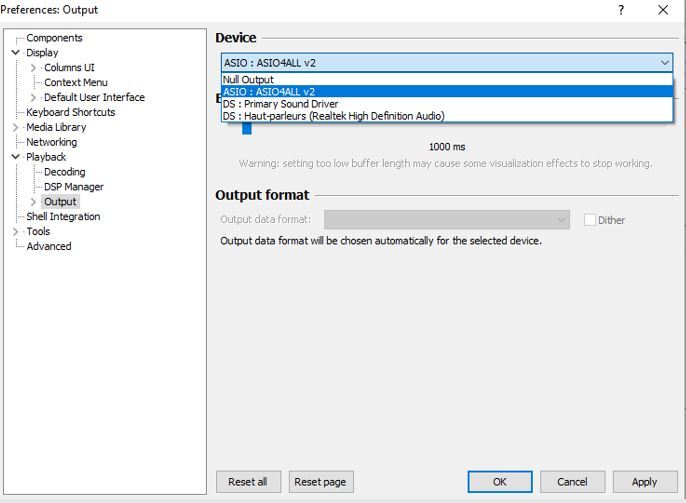Expand the Tools tree node
This screenshot has width=686, height=503.
(16, 232)
